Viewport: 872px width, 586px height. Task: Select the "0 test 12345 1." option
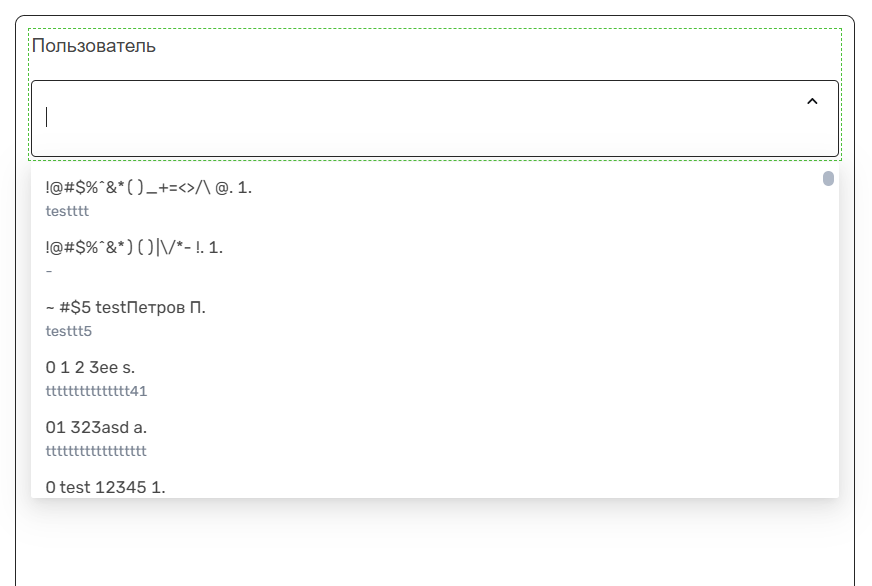coord(105,487)
